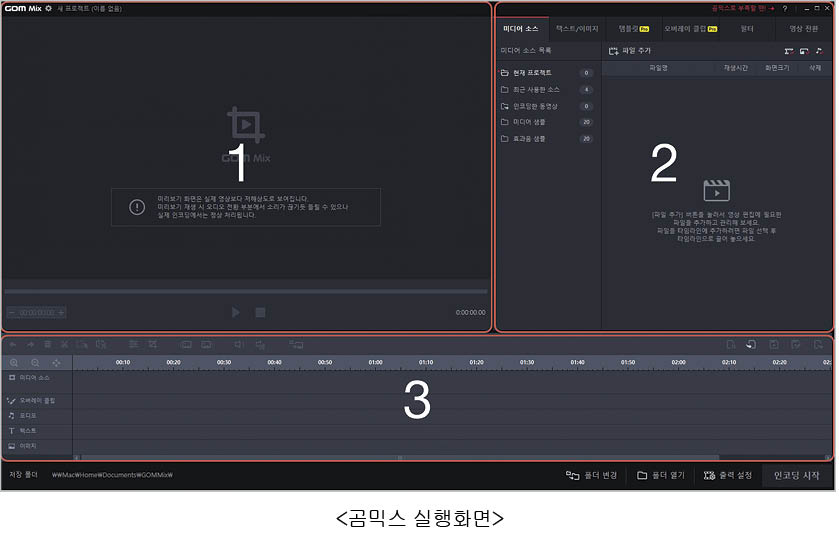Click the 폴더 변경 change folder button
839x536 pixels.
point(593,476)
